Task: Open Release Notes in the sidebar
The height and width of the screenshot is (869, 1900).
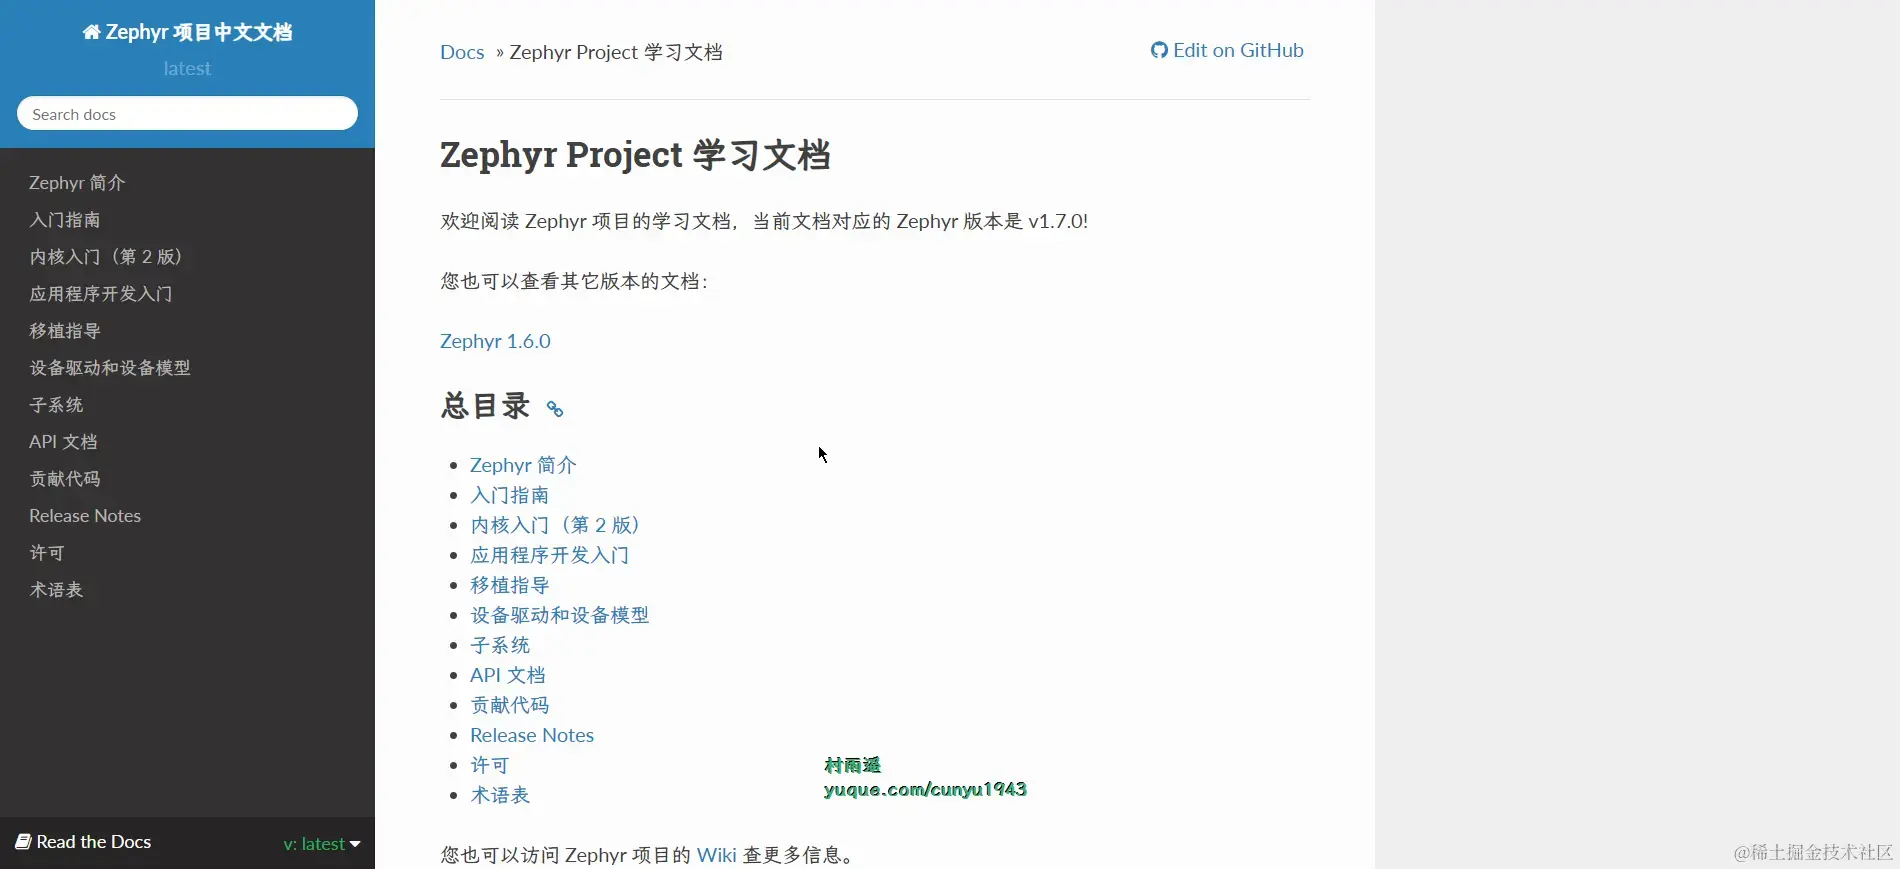Action: coord(85,515)
